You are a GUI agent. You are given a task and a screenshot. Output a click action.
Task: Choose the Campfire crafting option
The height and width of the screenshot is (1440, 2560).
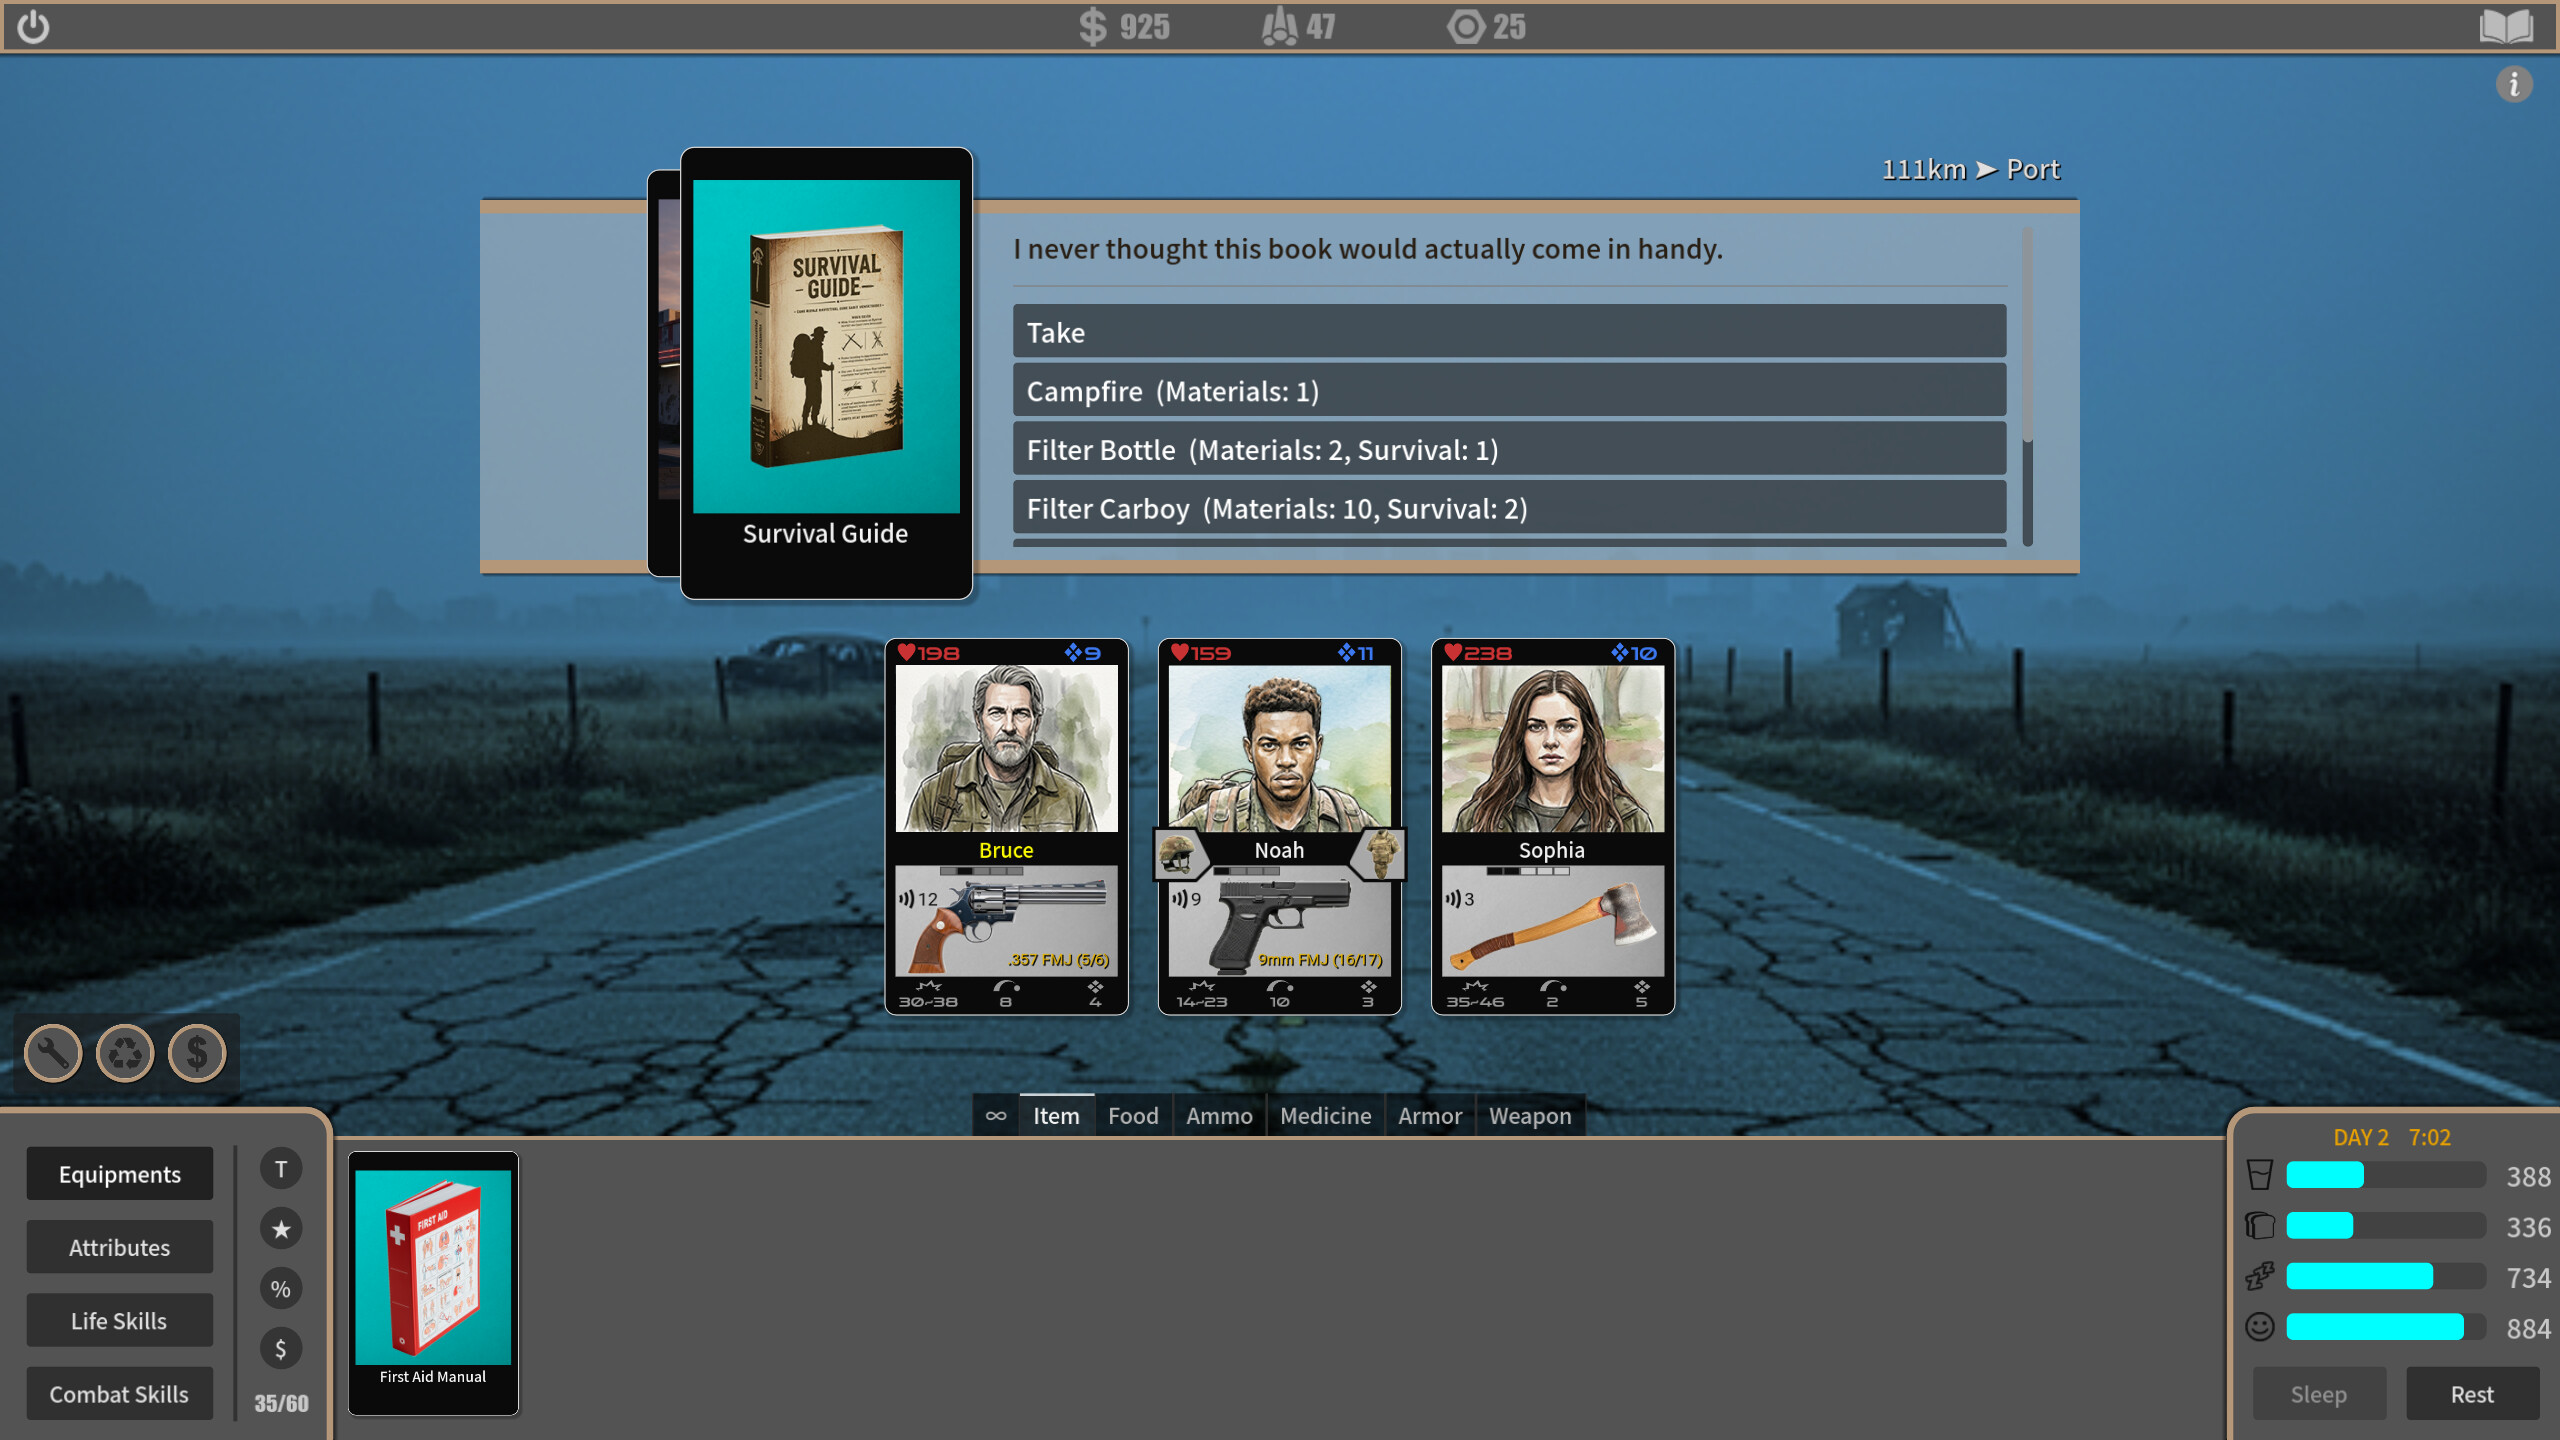(1509, 391)
